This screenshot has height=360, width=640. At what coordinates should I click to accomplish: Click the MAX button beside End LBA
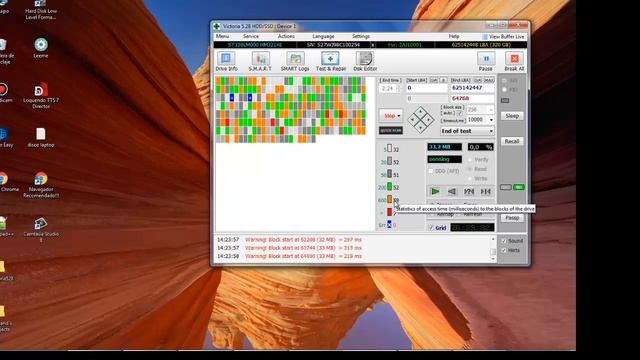click(489, 80)
